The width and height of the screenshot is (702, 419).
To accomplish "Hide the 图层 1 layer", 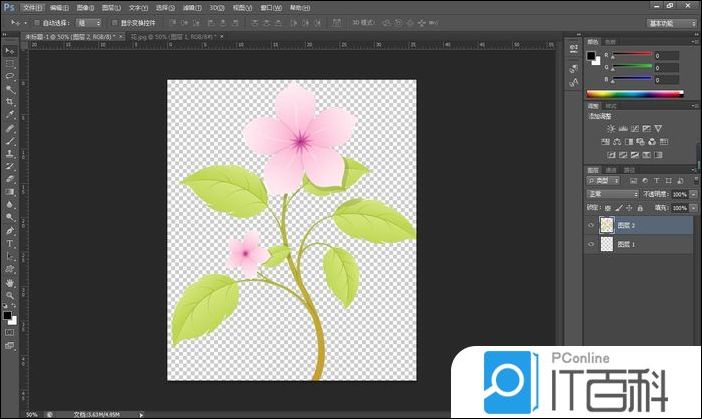I will pyautogui.click(x=591, y=244).
